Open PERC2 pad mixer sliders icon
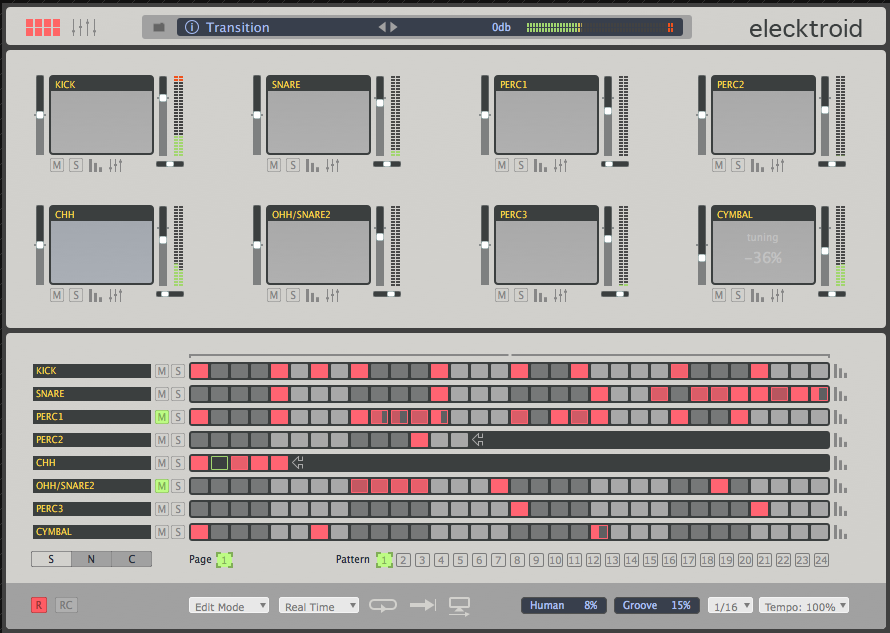Screen dimensions: 890x633 tap(777, 165)
